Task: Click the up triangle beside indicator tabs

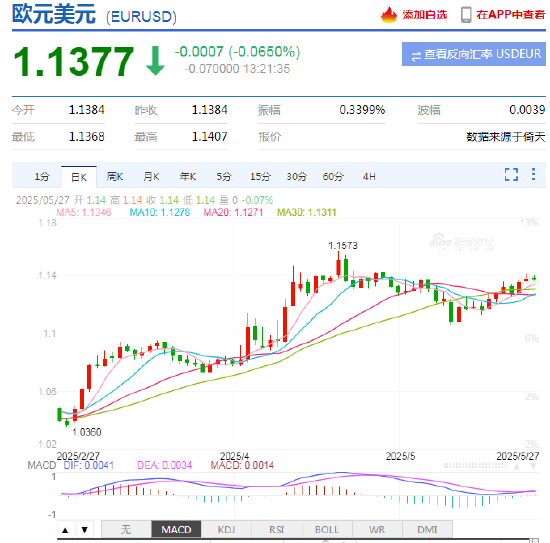Action: tap(65, 530)
